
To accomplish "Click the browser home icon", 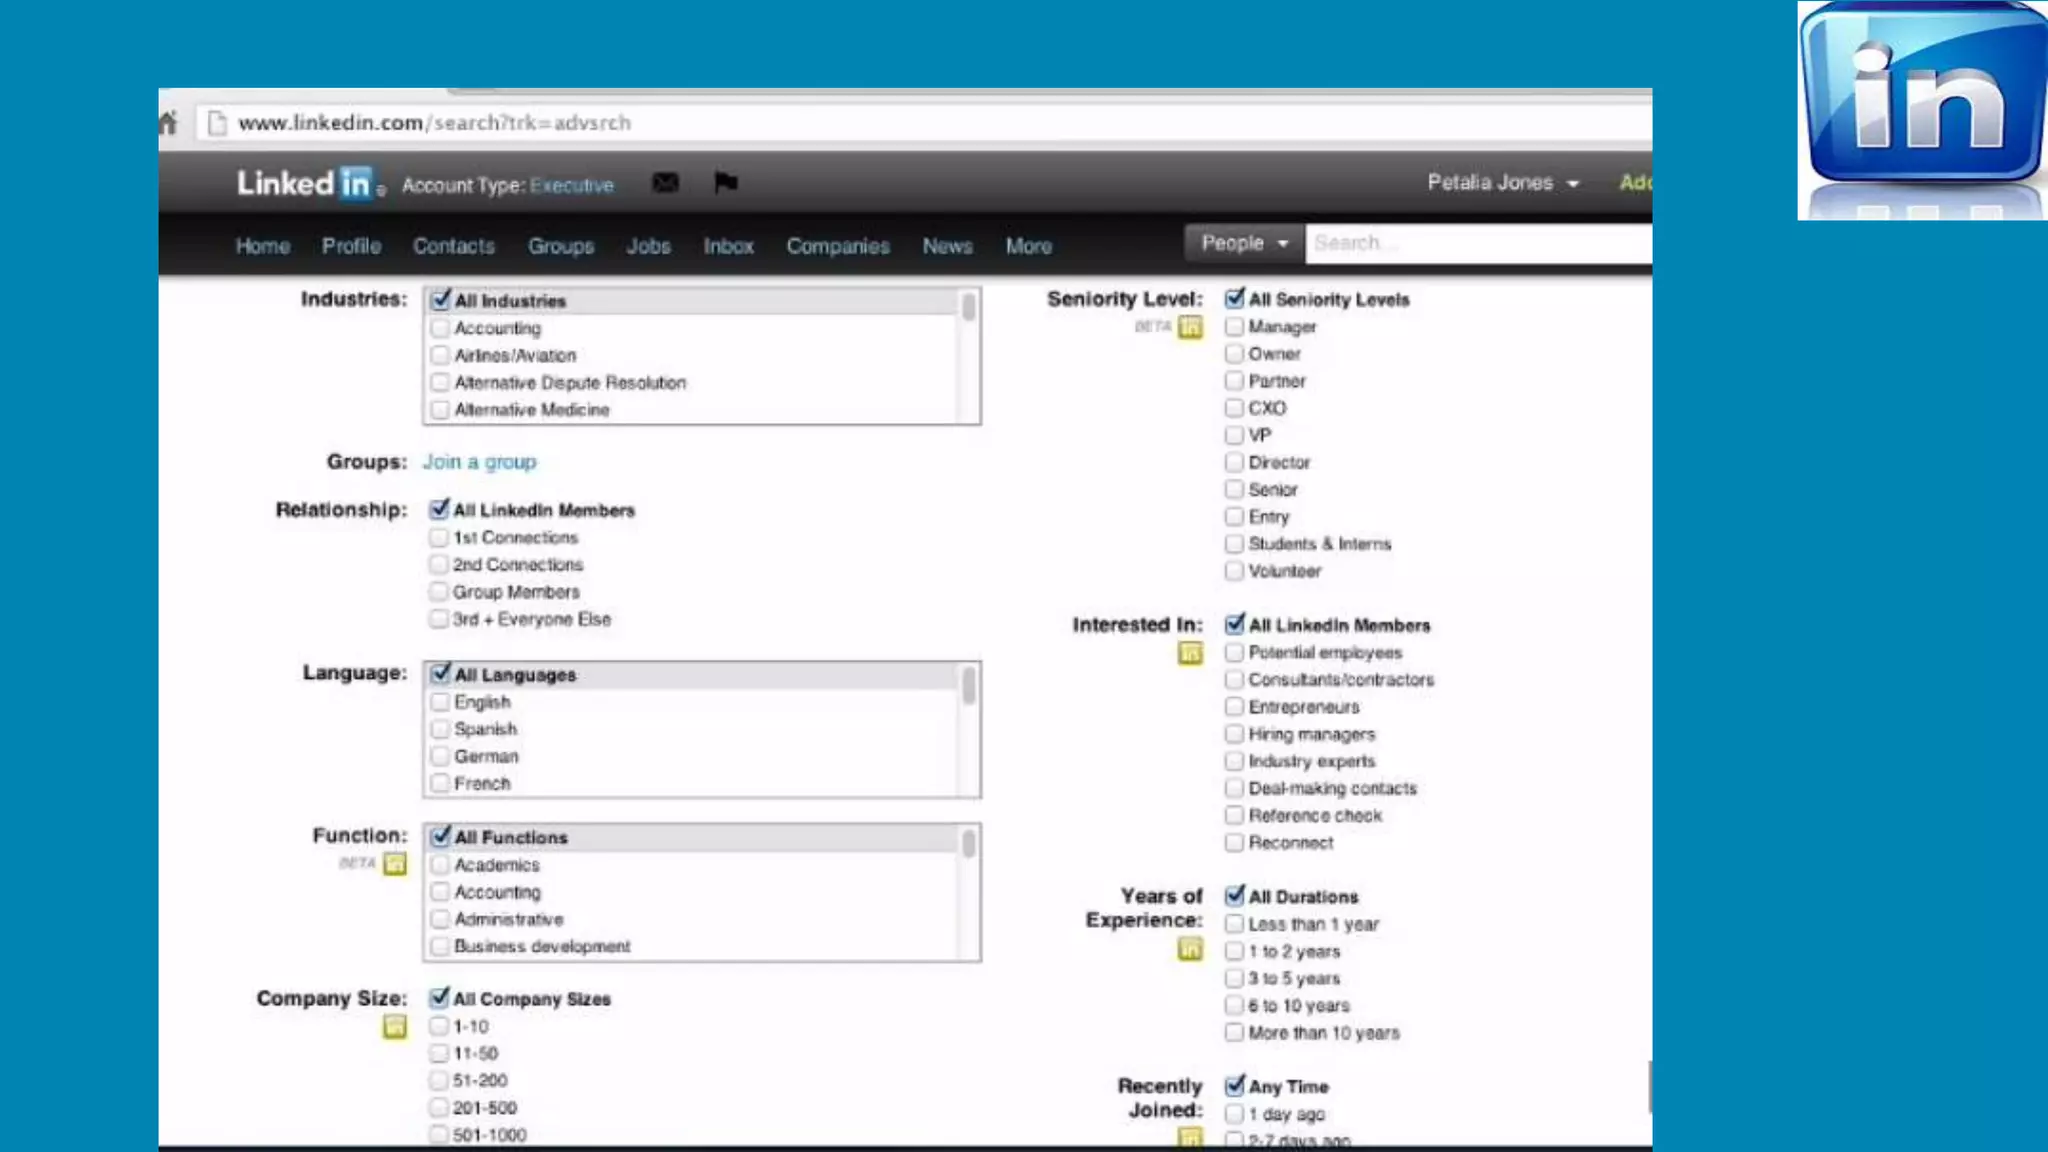I will pos(168,123).
